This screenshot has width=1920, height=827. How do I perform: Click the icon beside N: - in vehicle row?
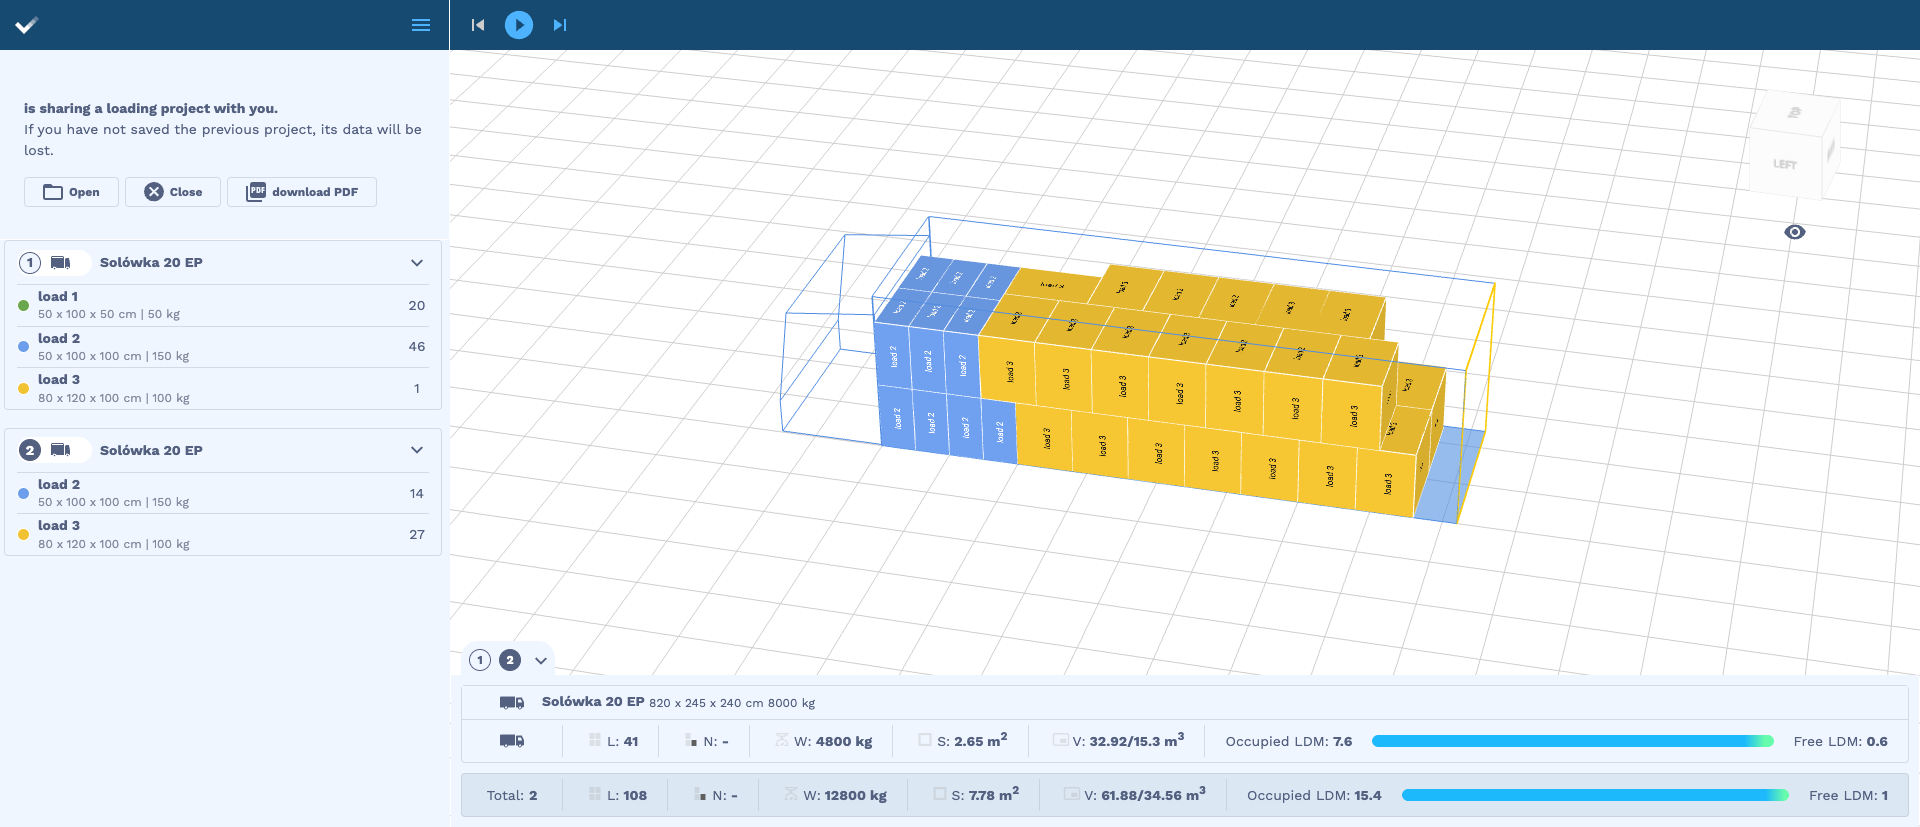[x=691, y=741]
